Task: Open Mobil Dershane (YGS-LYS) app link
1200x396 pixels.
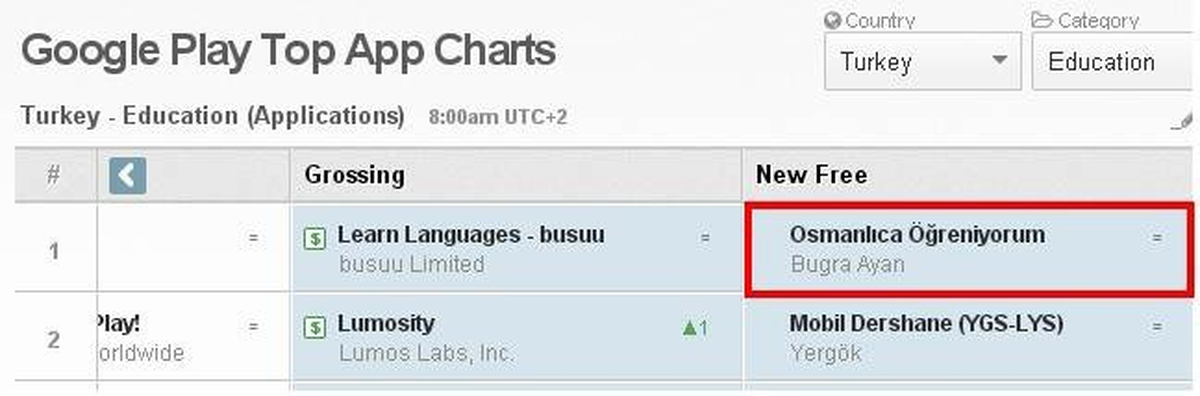Action: pos(926,324)
